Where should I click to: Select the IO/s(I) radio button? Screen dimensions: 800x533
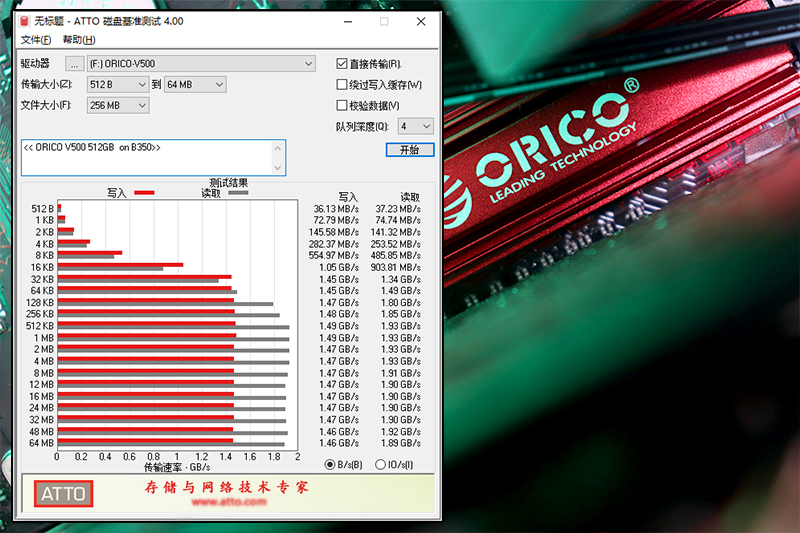tap(380, 465)
